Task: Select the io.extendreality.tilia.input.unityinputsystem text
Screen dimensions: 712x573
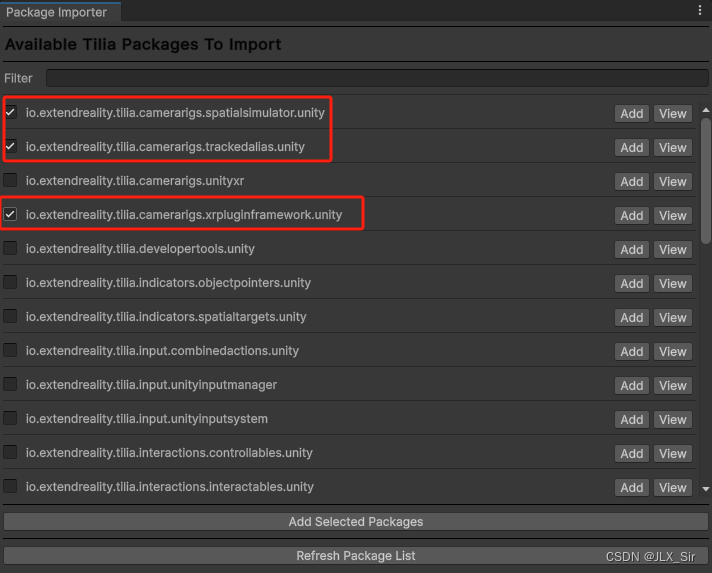Action: pos(147,419)
